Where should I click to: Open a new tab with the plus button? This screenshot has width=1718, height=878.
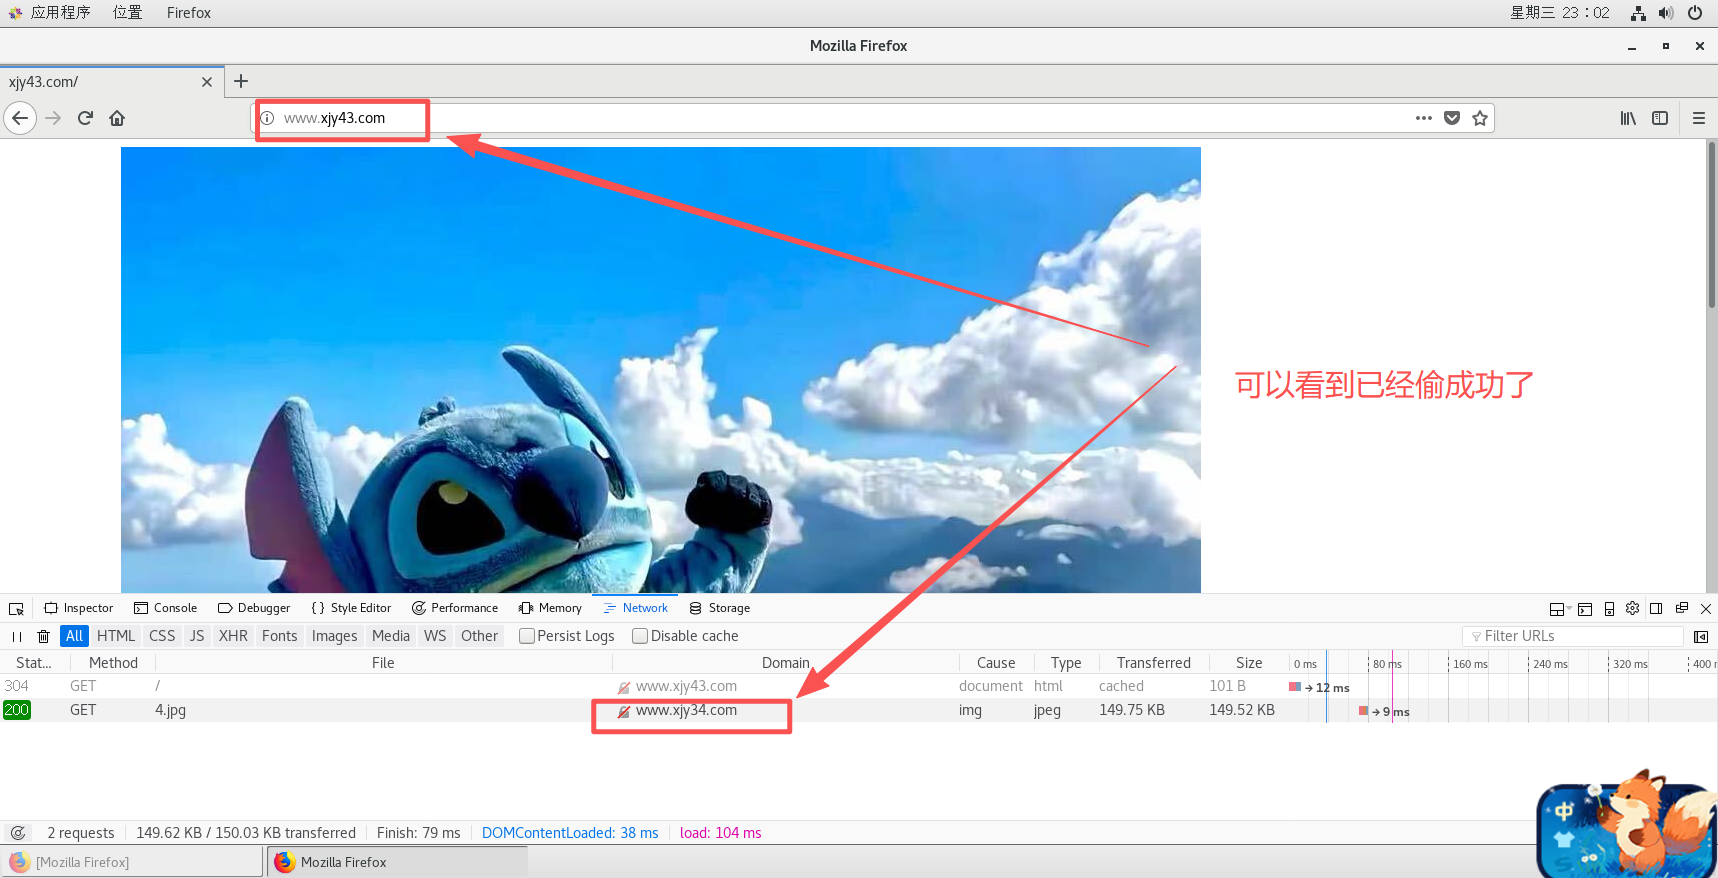click(241, 81)
